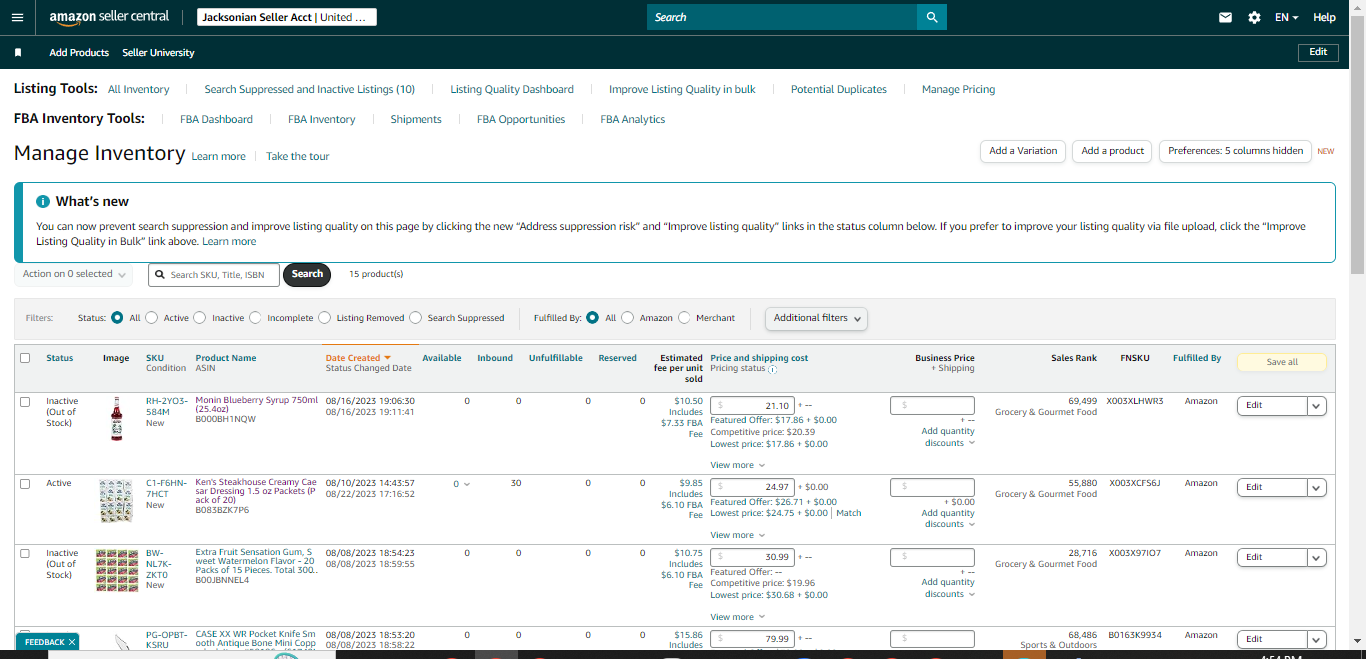The image size is (1366, 659).
Task: Open the Action on 0 selected dropdown
Action: pyautogui.click(x=74, y=274)
